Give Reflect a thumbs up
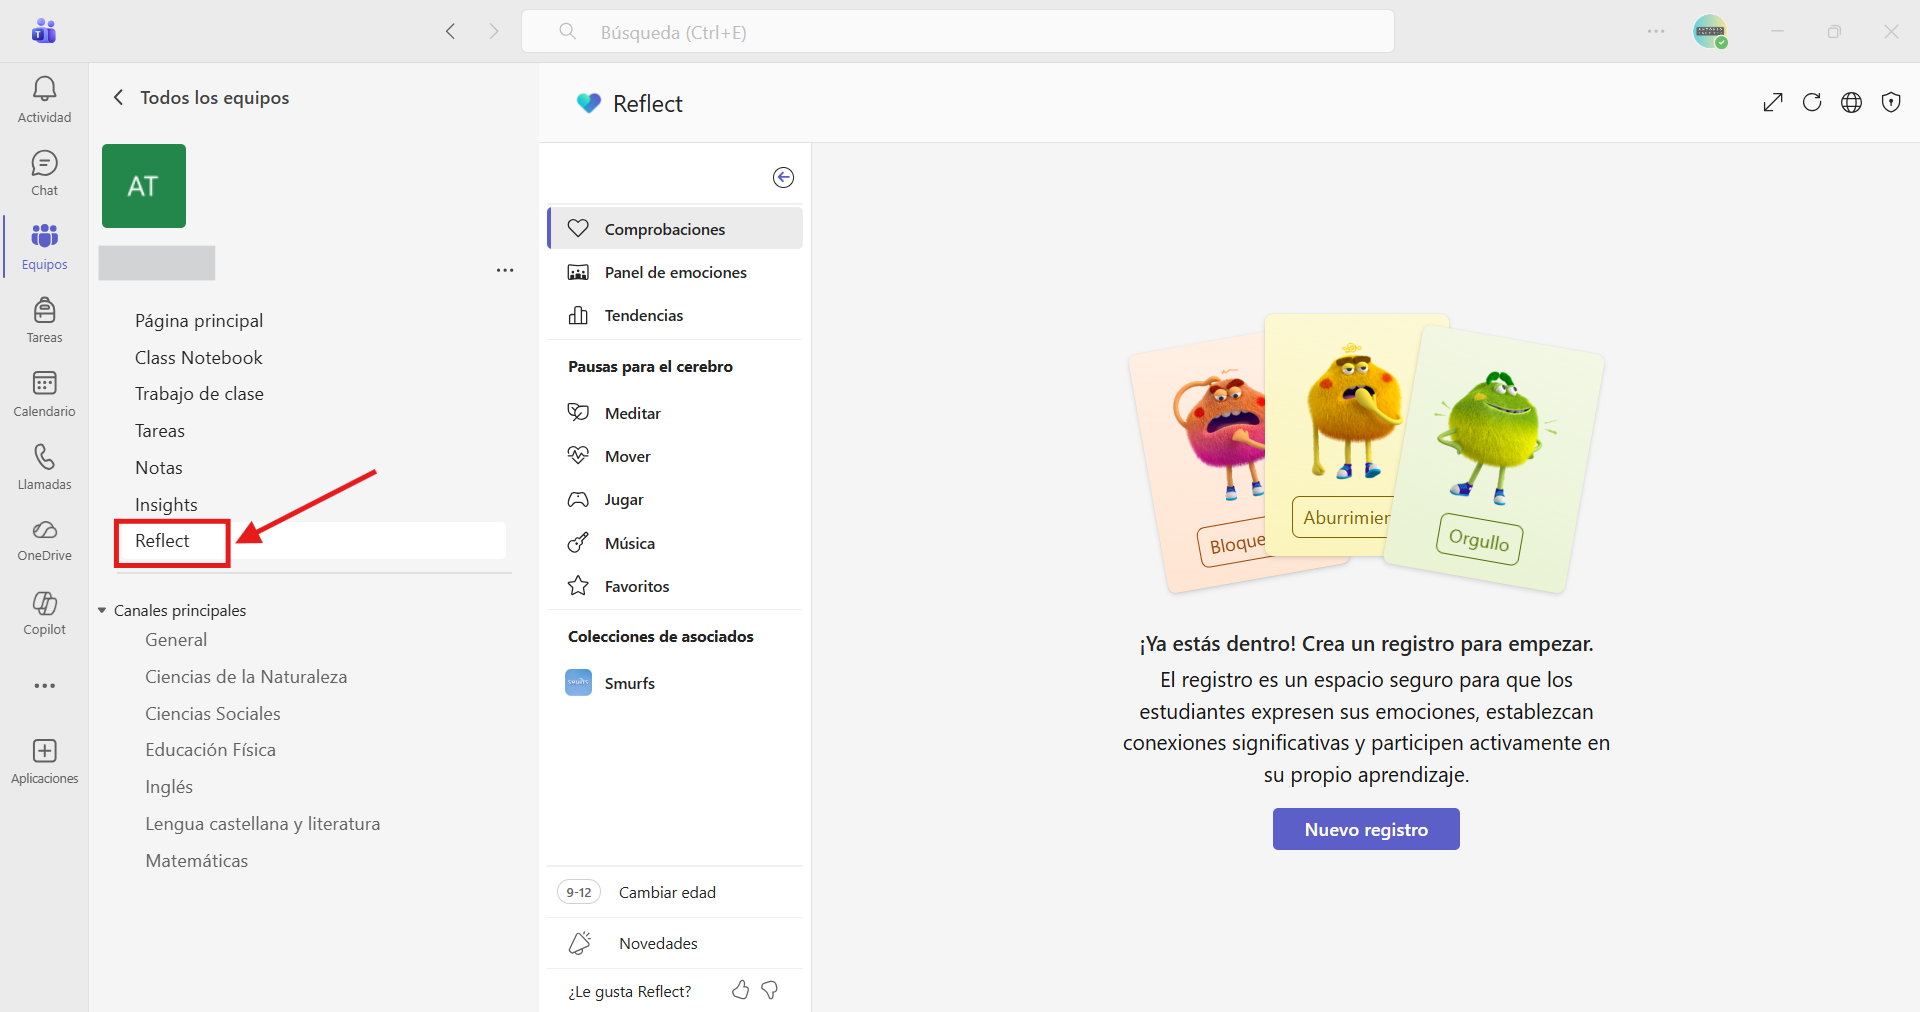This screenshot has height=1012, width=1920. [x=741, y=990]
